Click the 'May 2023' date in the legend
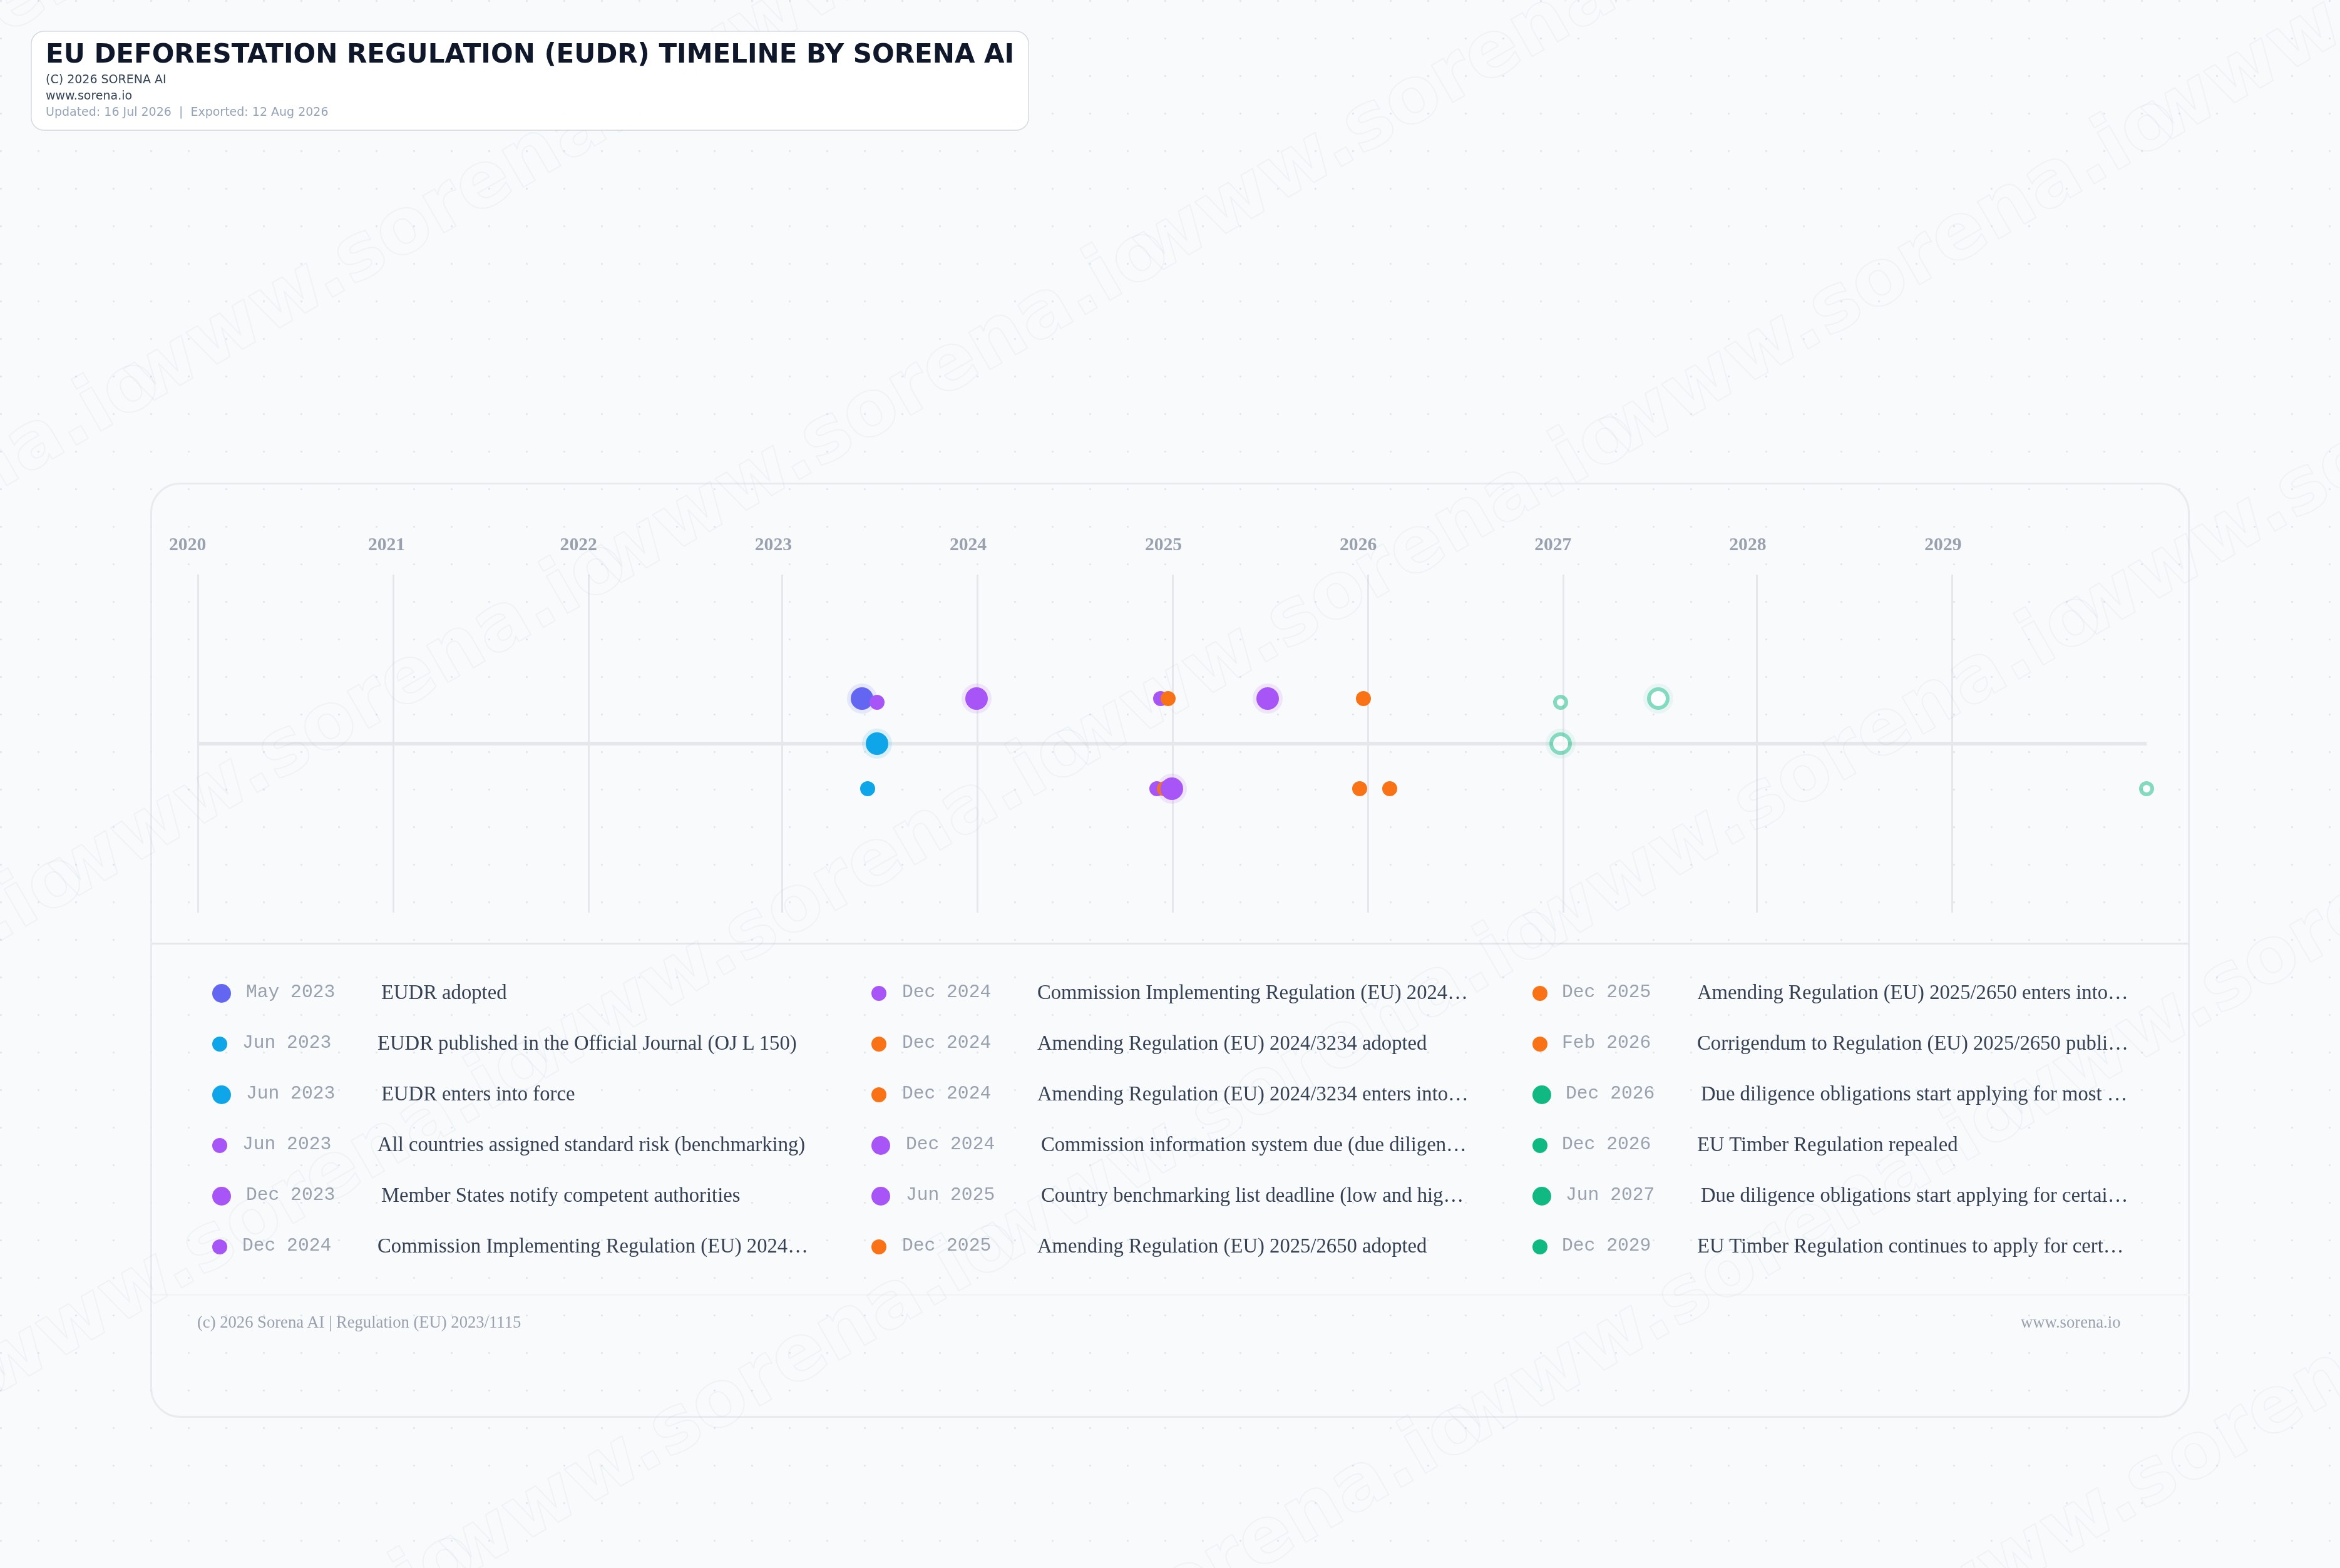The width and height of the screenshot is (2340, 1568). click(290, 991)
